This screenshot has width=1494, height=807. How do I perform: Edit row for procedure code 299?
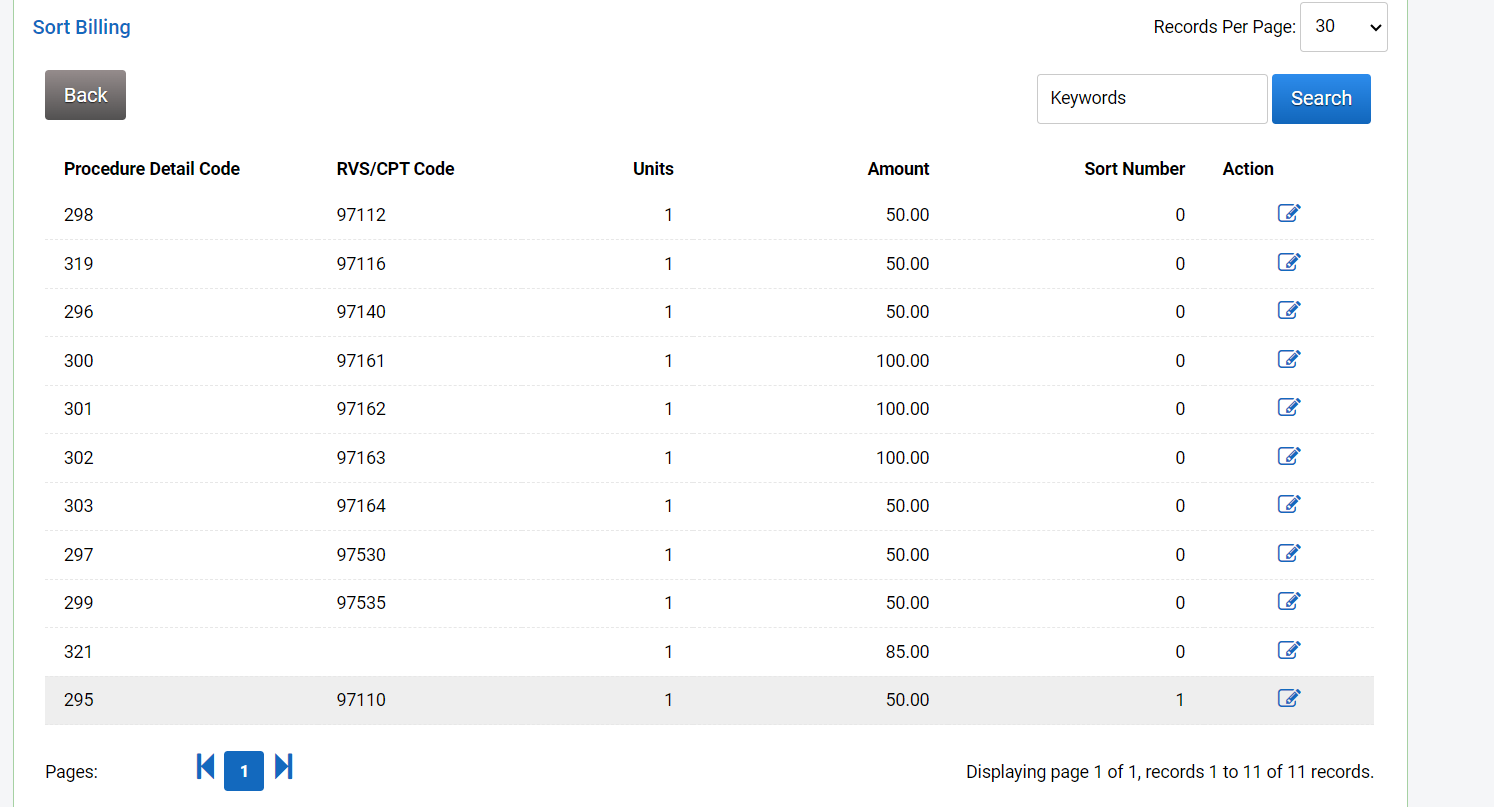pyautogui.click(x=1289, y=601)
